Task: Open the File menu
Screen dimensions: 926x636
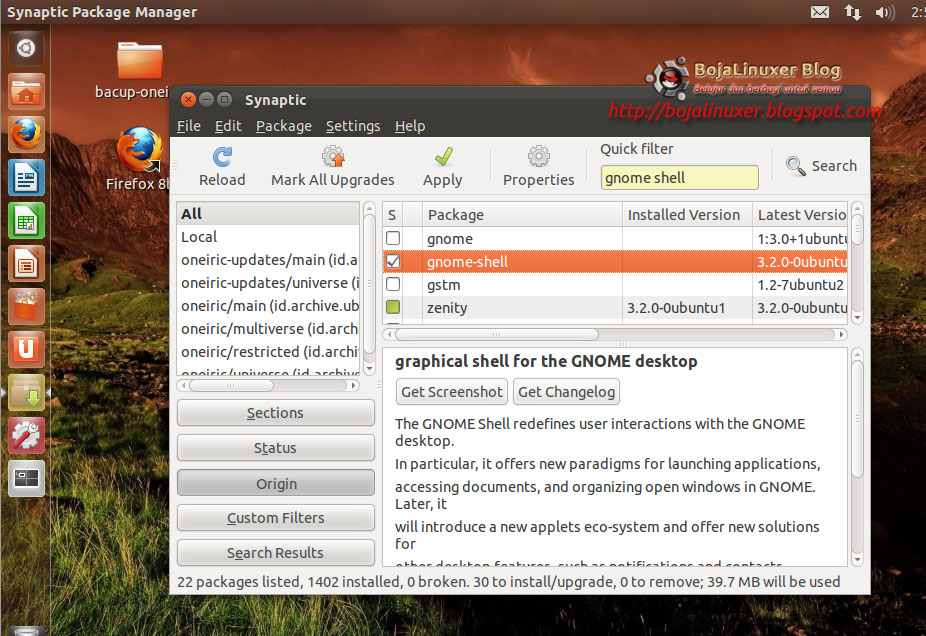Action: tap(188, 126)
